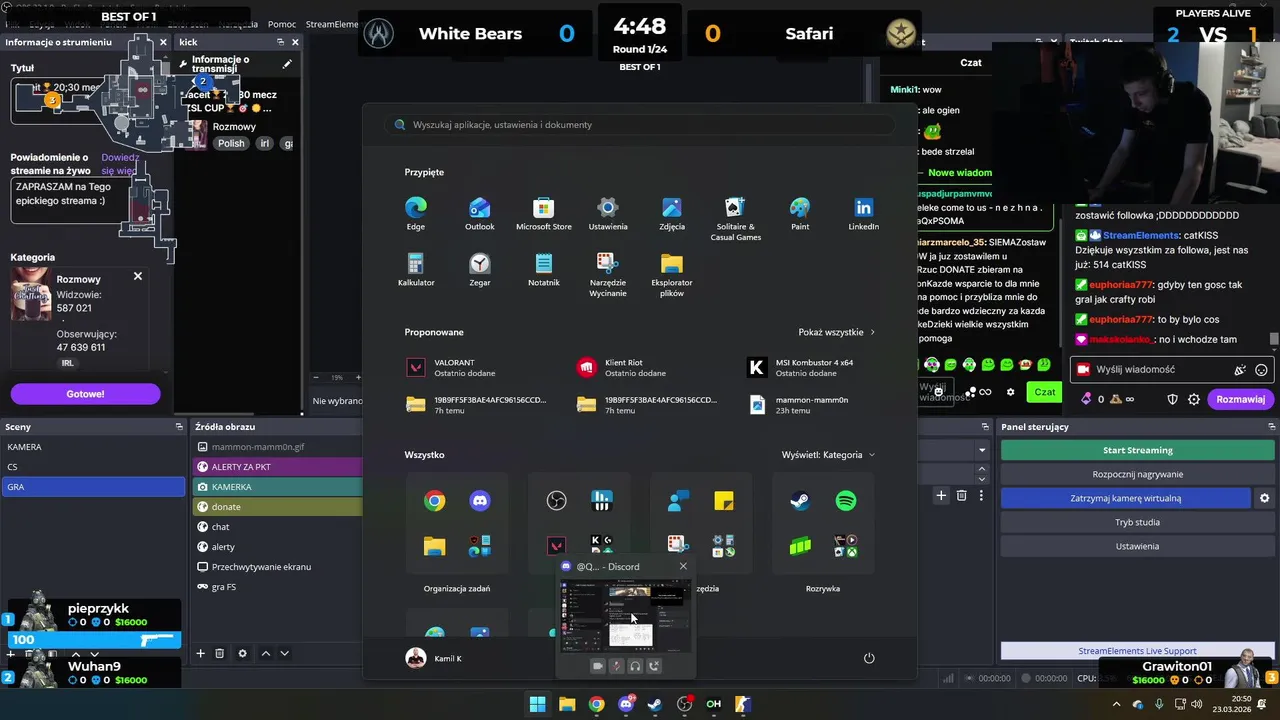Open Notatnik pinned app
The height and width of the screenshot is (720, 1280).
tap(544, 270)
